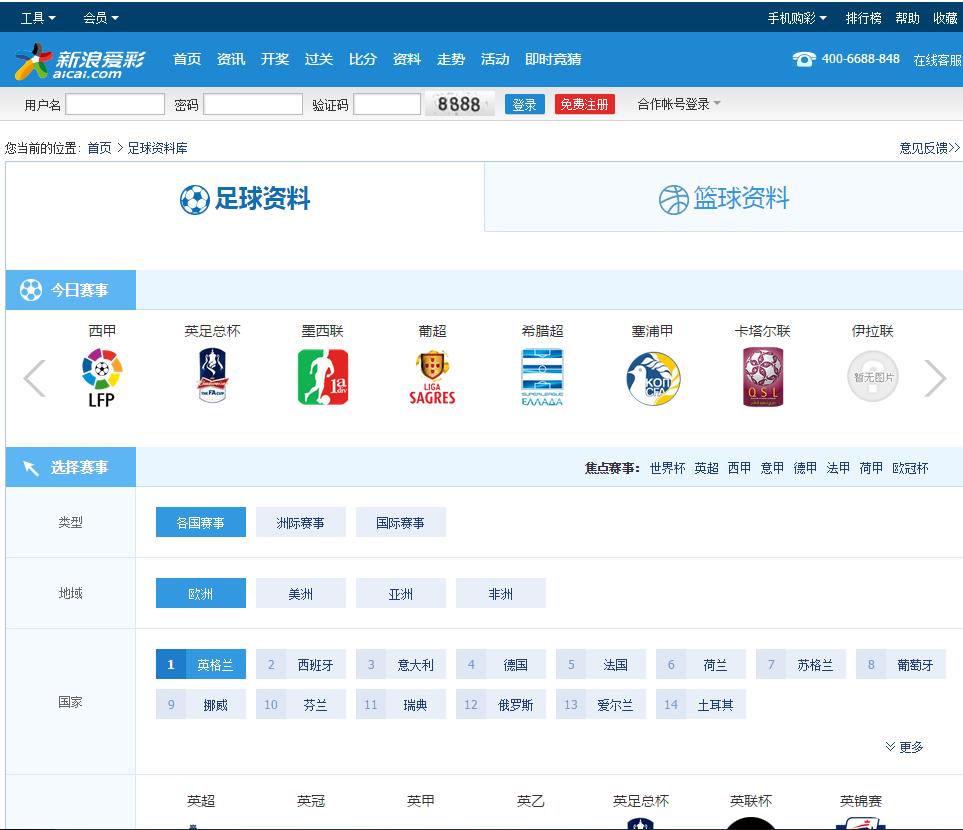Click the telephone icon beside 400-6688-848
The height and width of the screenshot is (830, 963).
[804, 59]
